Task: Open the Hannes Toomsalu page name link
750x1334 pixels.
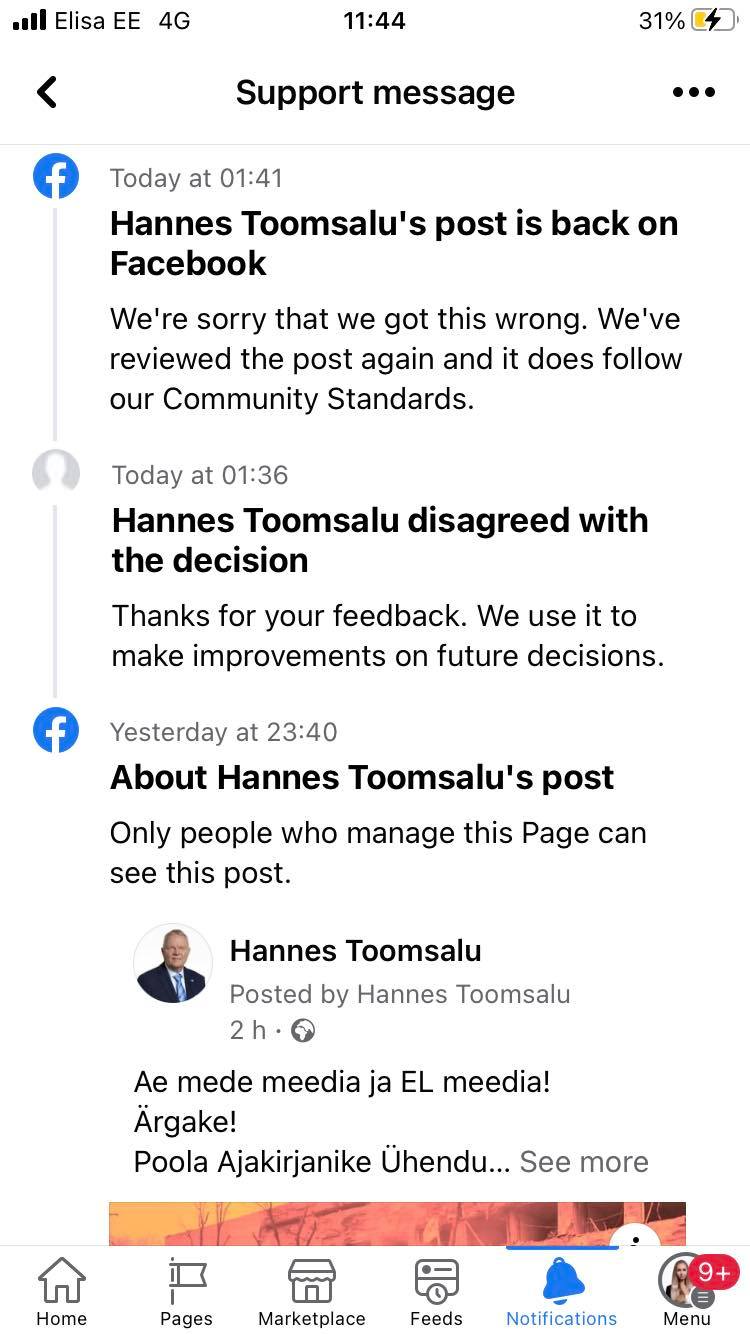Action: pos(355,950)
